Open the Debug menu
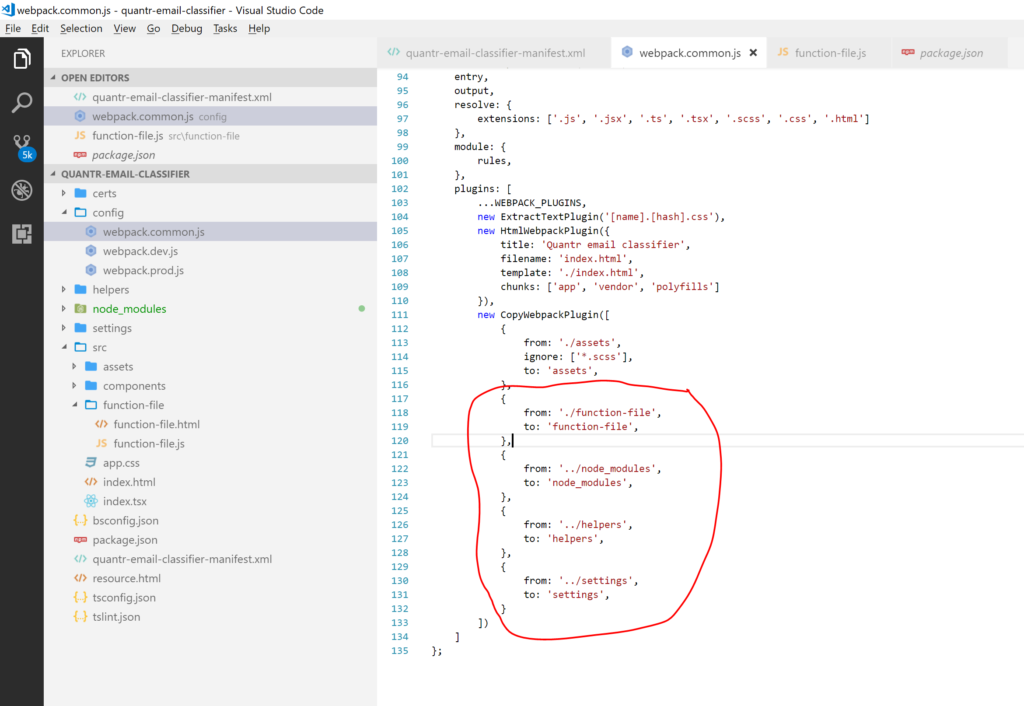This screenshot has width=1024, height=706. tap(187, 28)
